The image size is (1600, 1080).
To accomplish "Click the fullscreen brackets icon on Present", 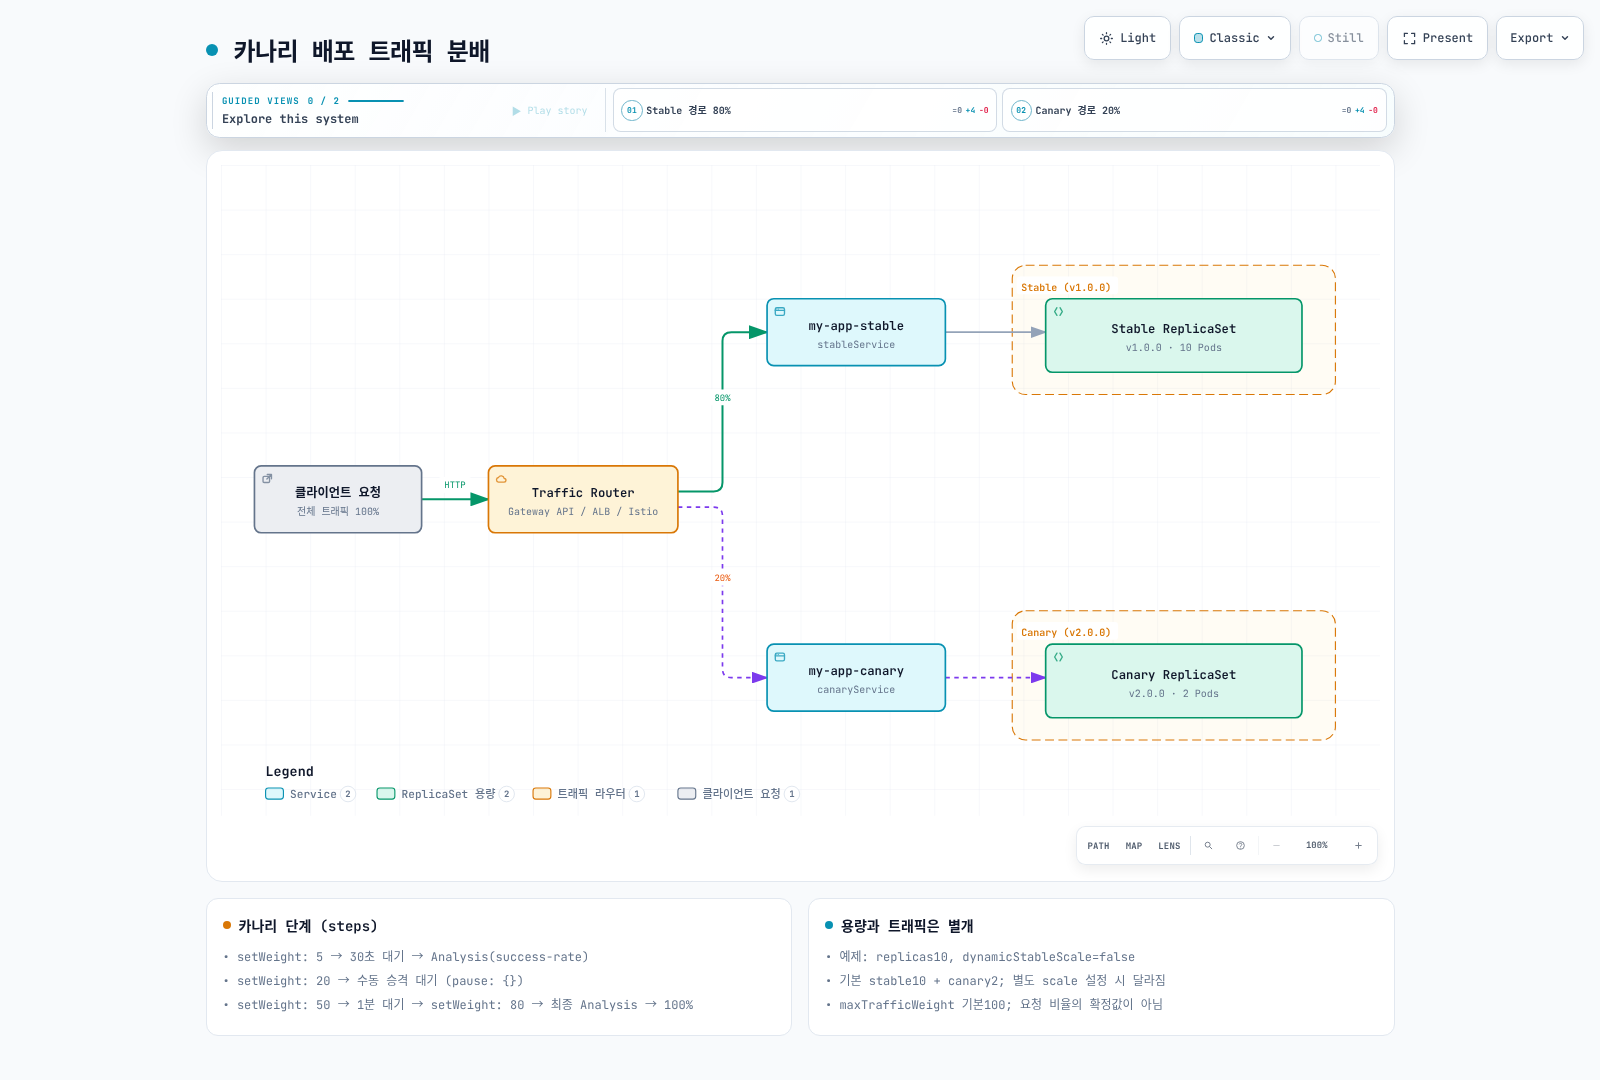I will (x=1409, y=38).
